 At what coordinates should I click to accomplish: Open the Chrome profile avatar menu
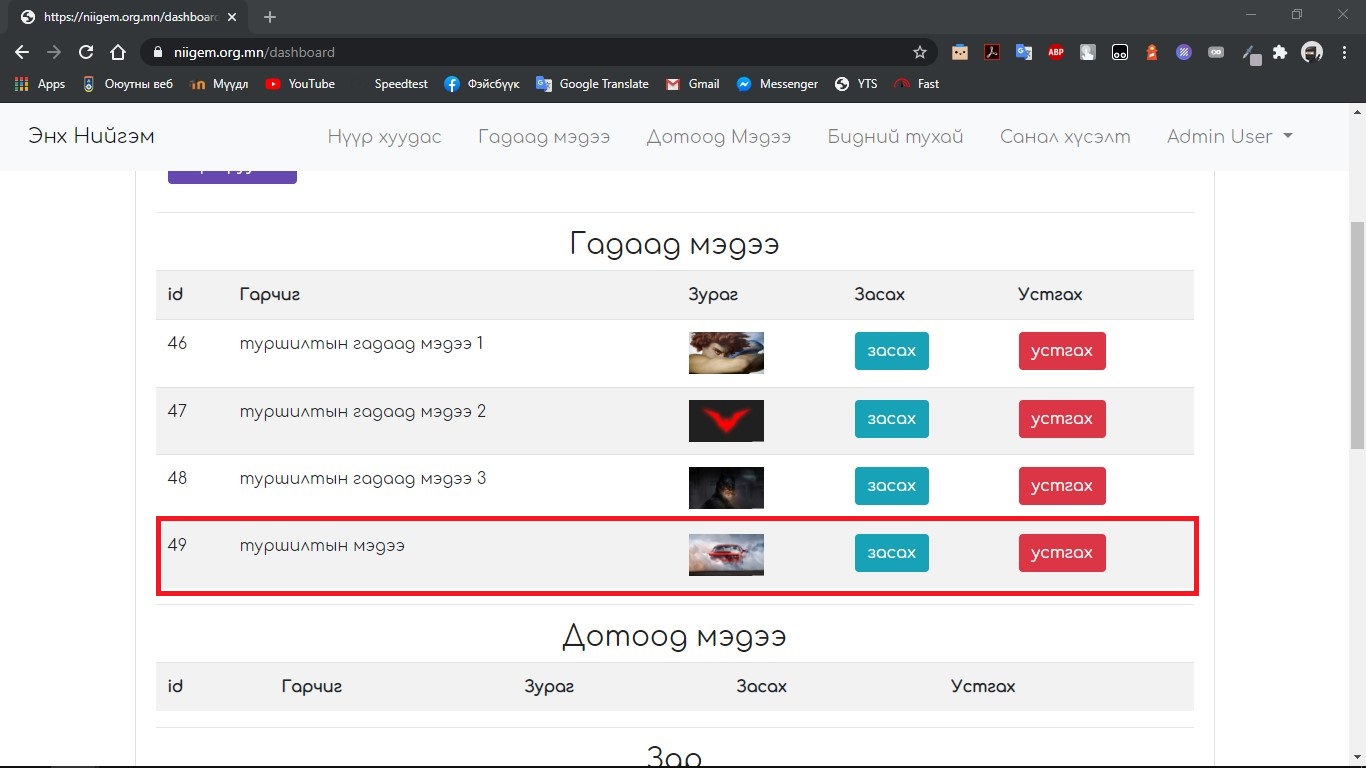pos(1312,52)
